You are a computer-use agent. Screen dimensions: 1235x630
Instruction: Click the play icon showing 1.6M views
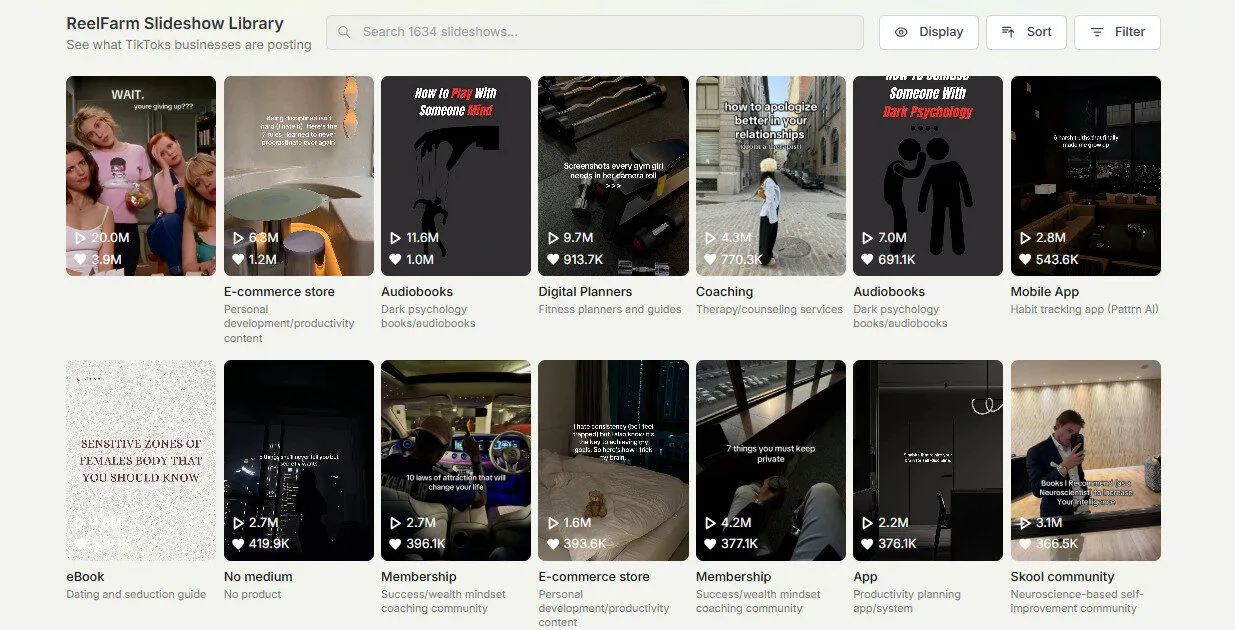point(553,522)
